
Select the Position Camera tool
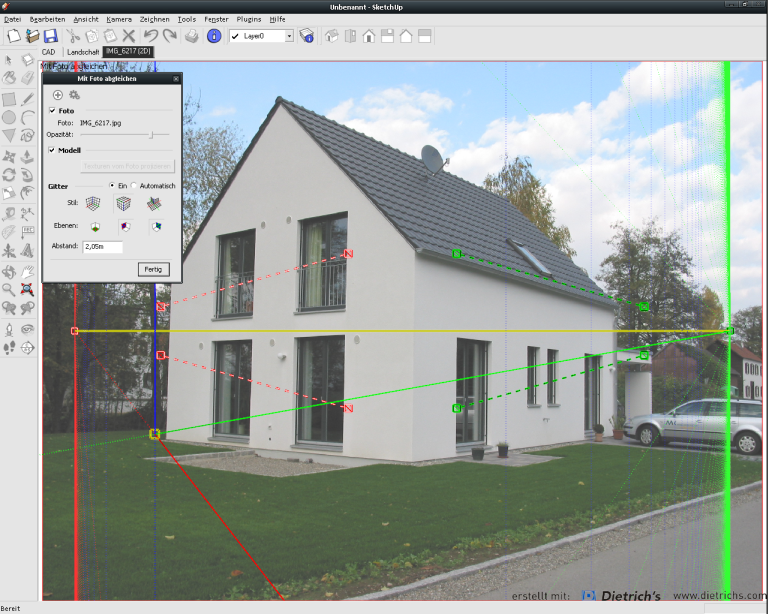tap(8, 330)
